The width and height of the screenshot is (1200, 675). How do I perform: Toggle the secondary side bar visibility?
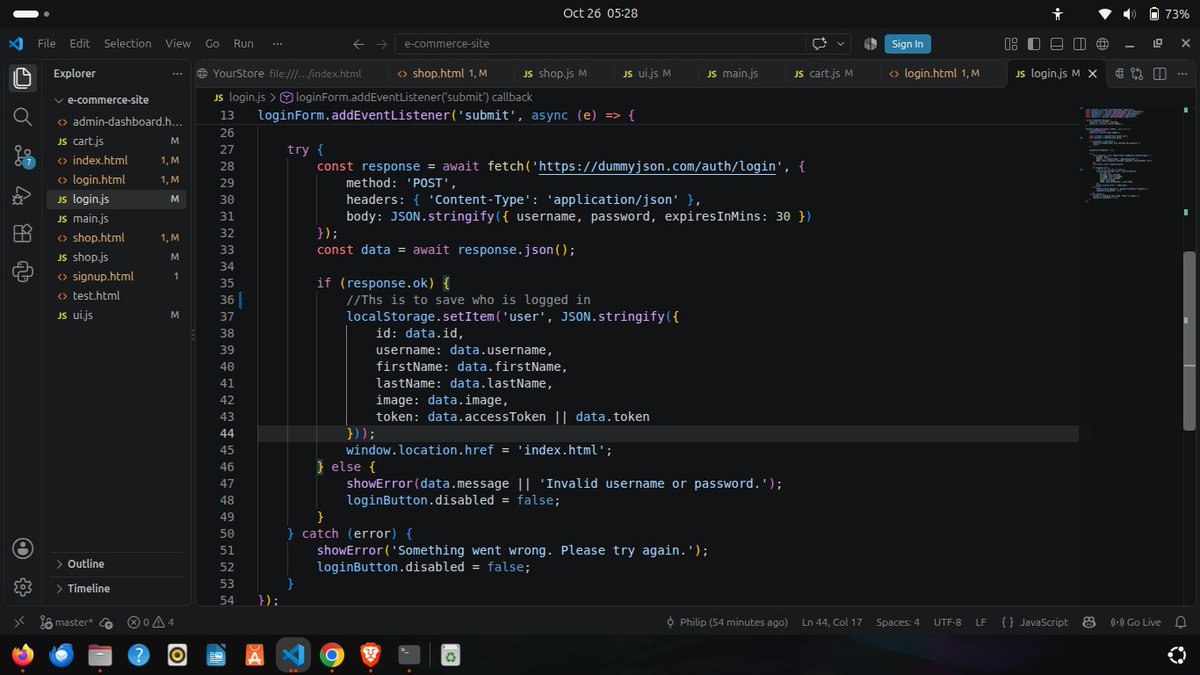coord(1079,44)
